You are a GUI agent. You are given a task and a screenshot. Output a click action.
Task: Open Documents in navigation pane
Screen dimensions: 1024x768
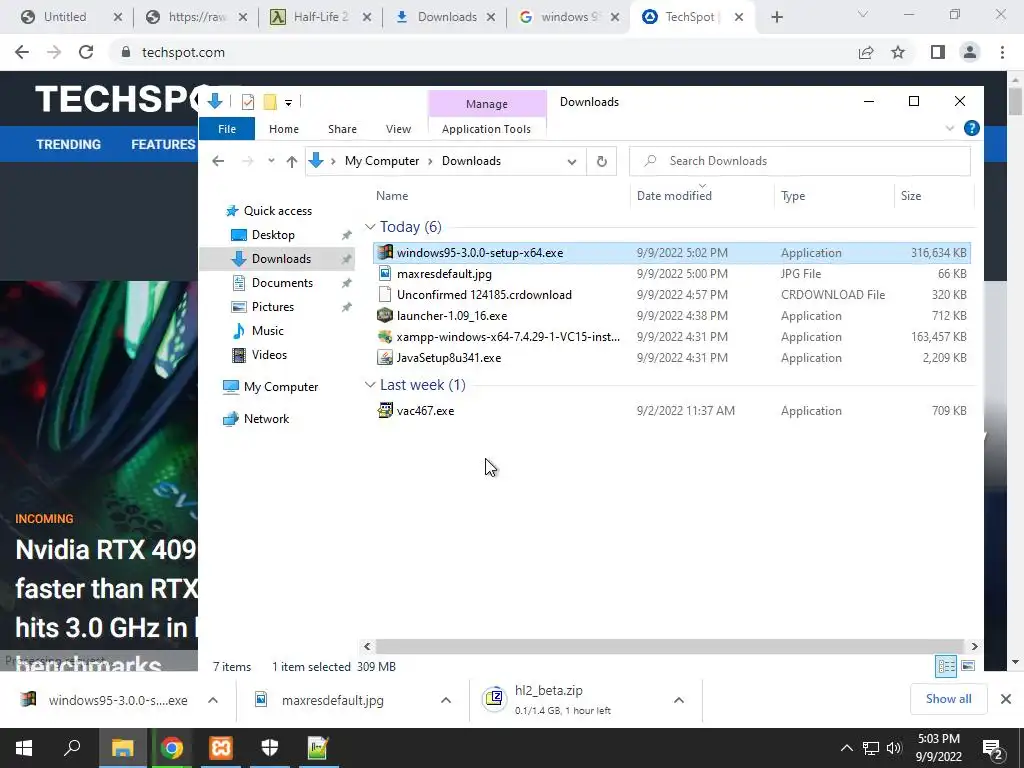[x=282, y=283]
